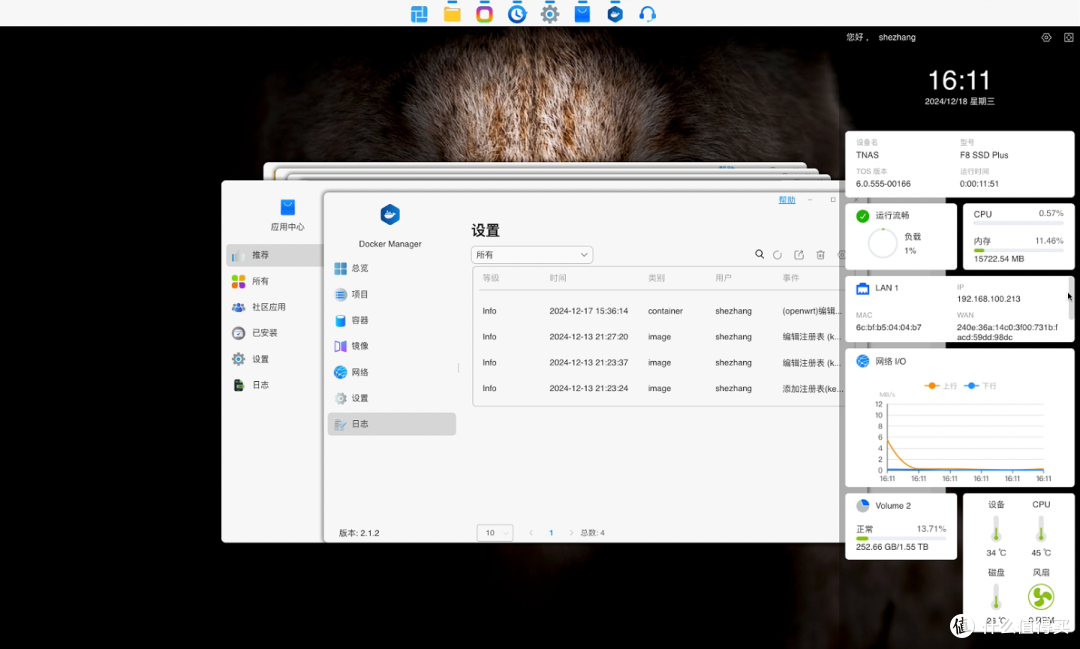Click the previous page arrow in pagination

tap(531, 533)
